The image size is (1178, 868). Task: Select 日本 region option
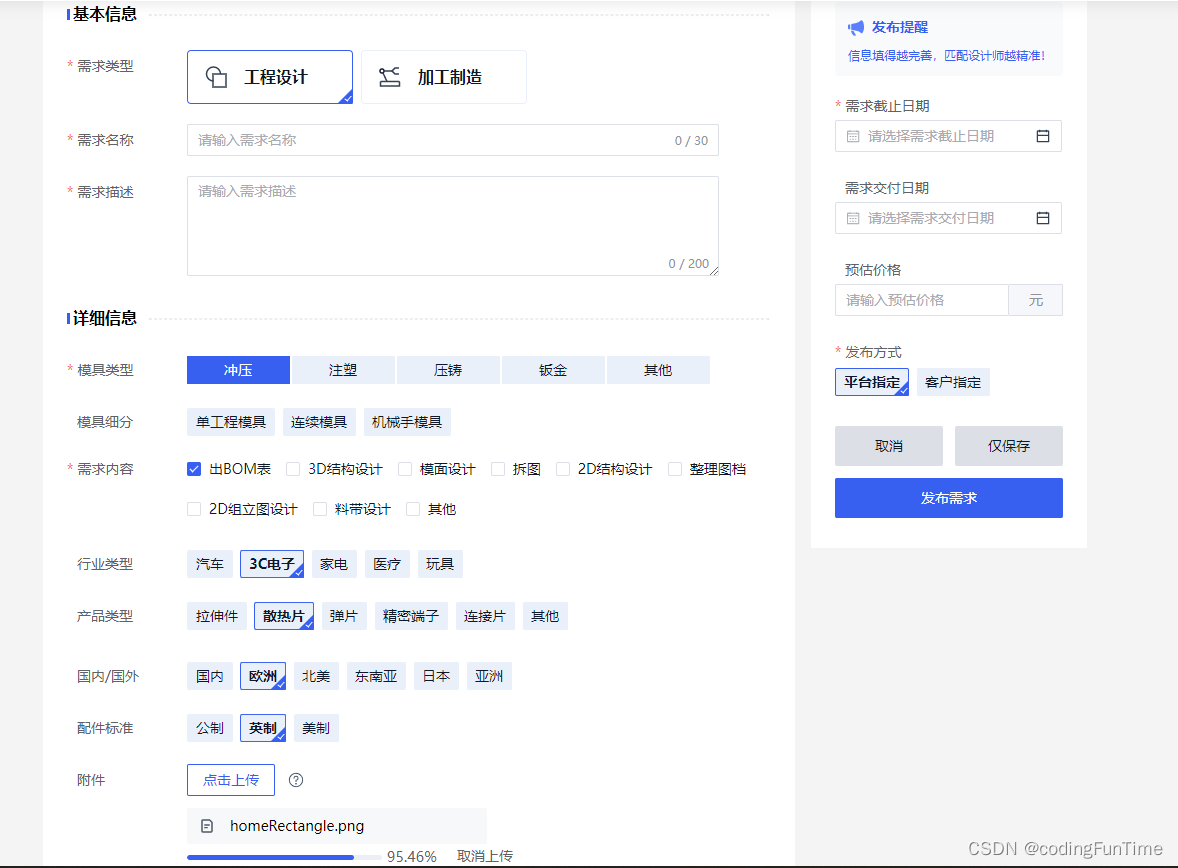click(436, 676)
